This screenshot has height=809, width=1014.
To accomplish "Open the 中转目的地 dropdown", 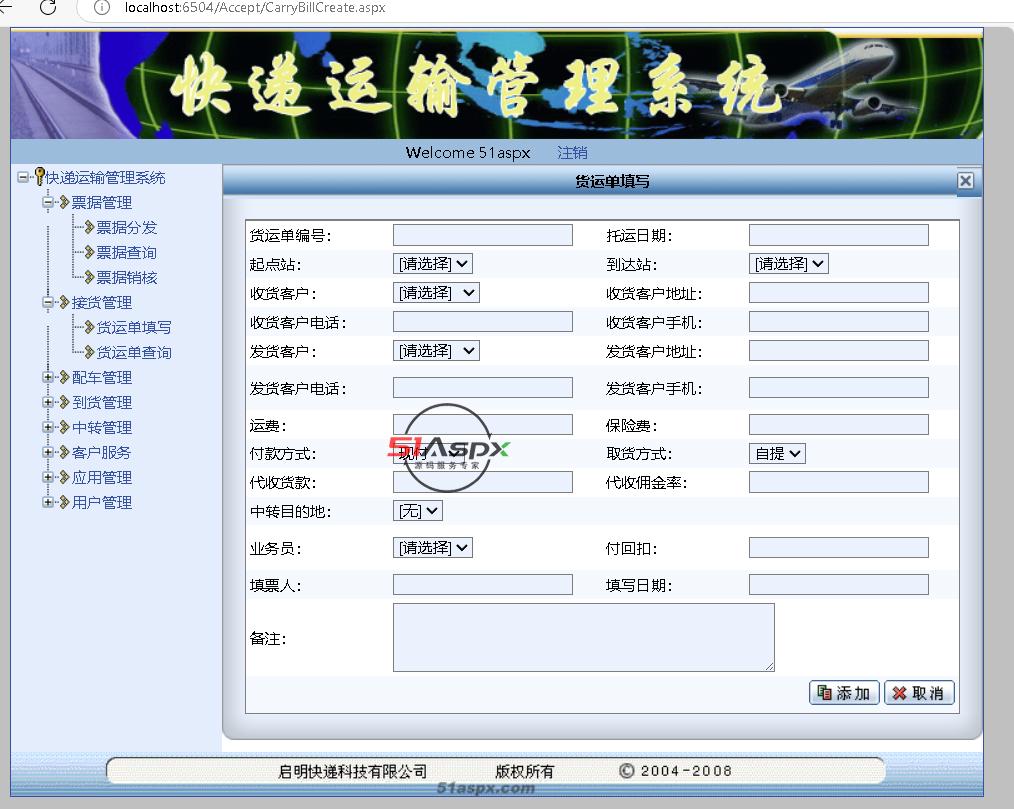I will 418,511.
